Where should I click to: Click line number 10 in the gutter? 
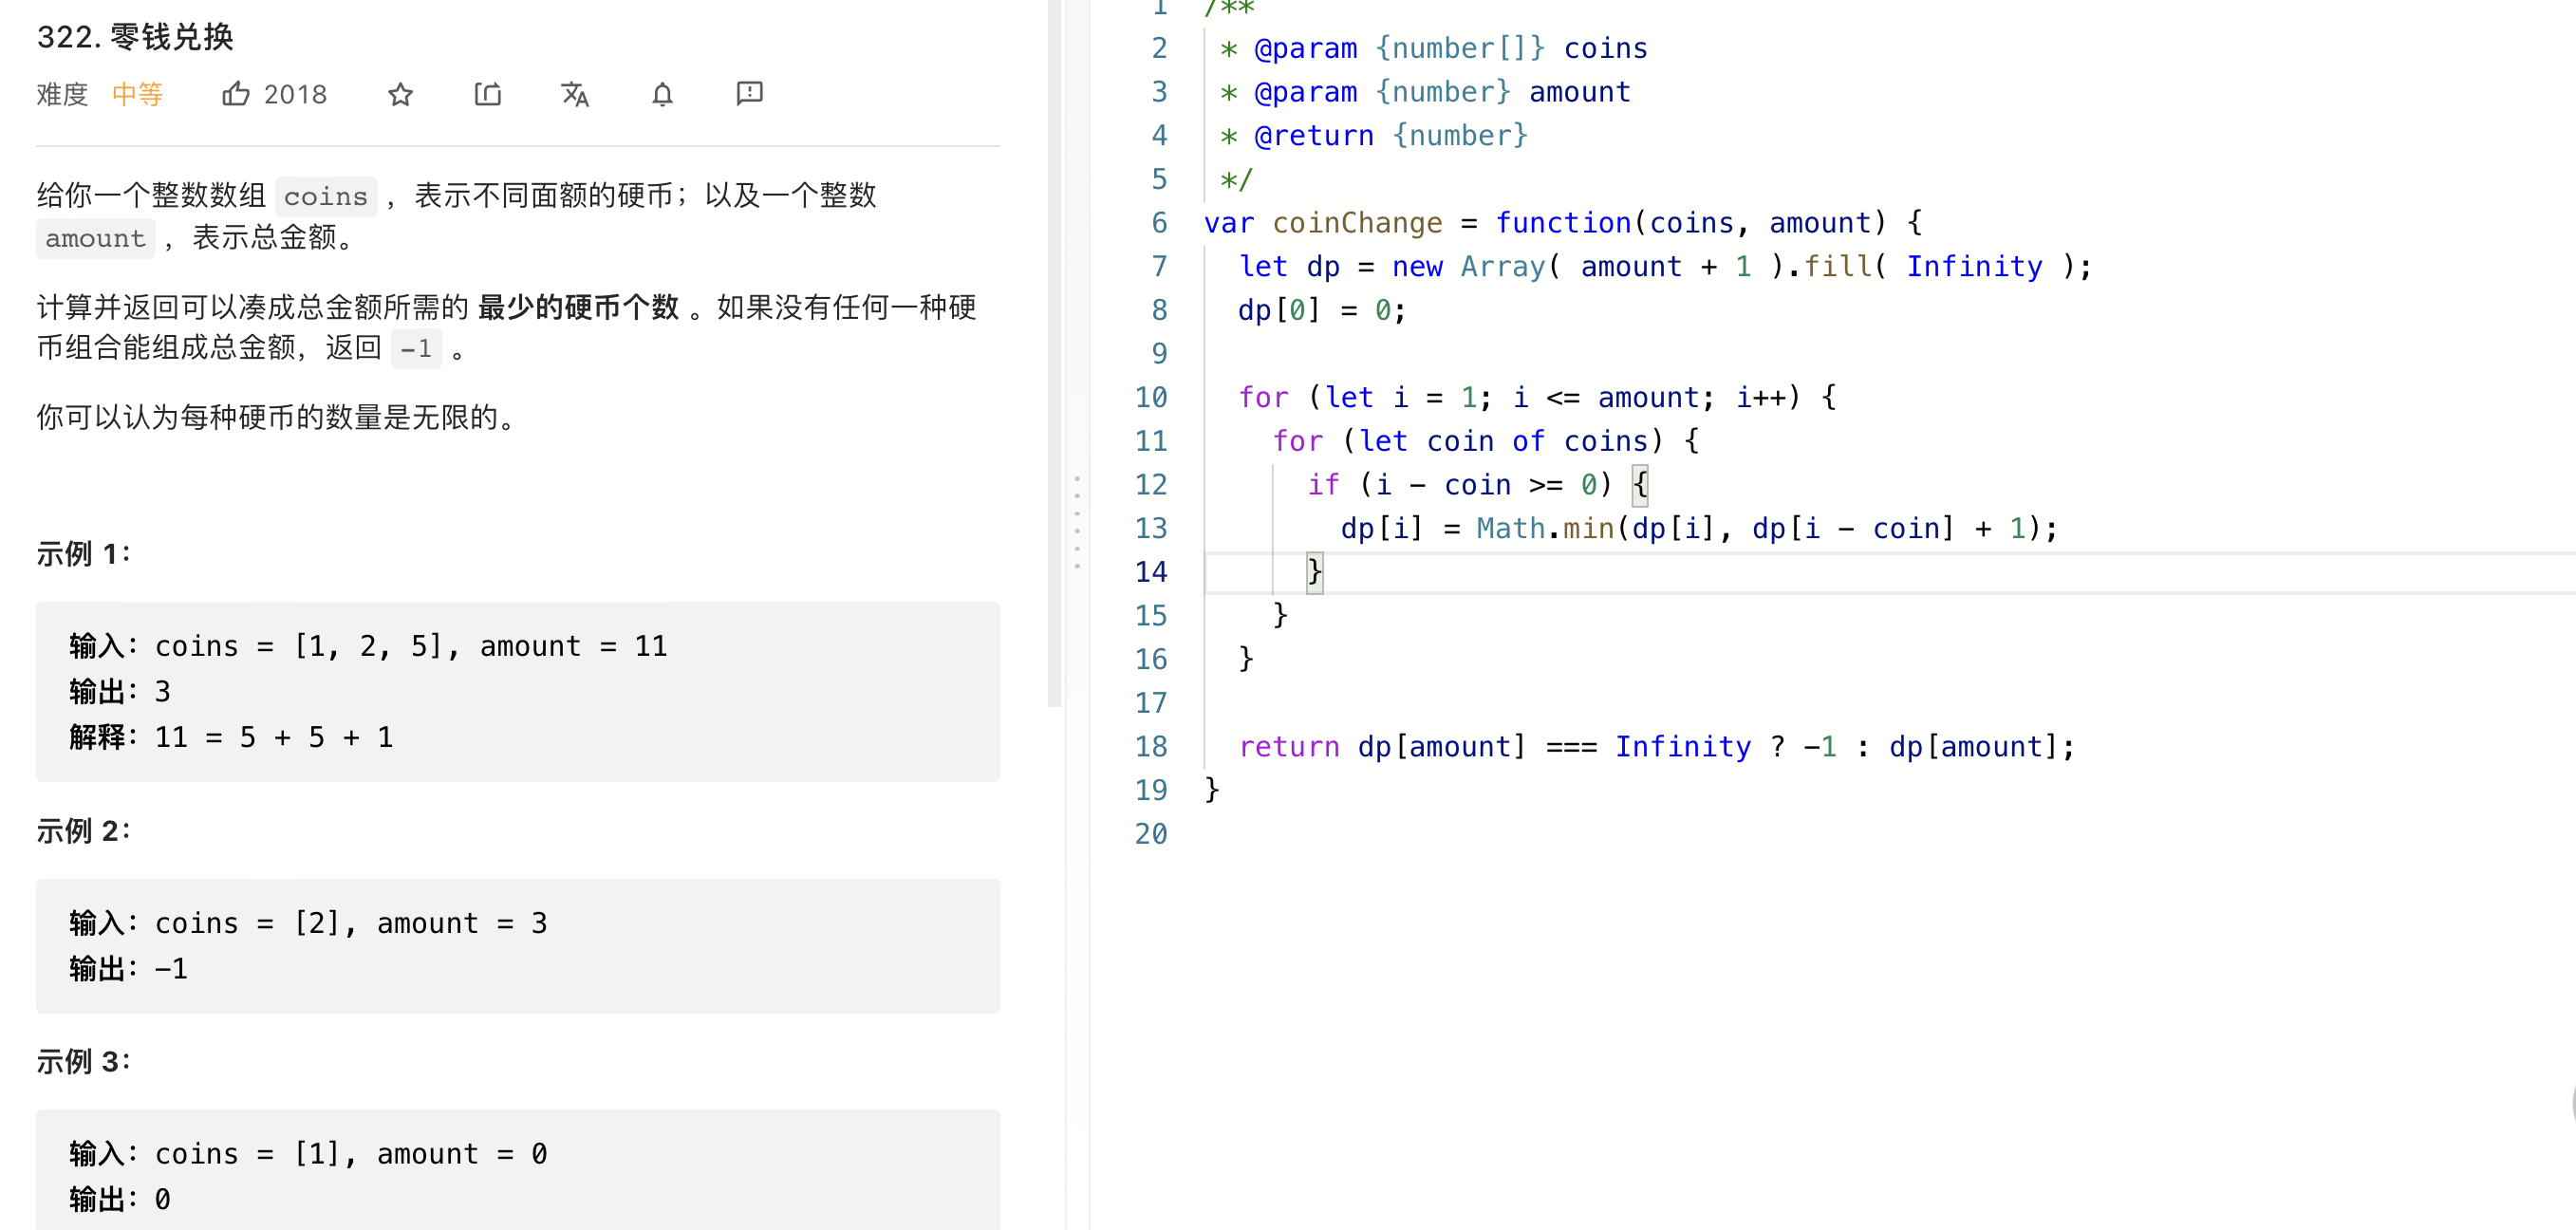click(1150, 397)
